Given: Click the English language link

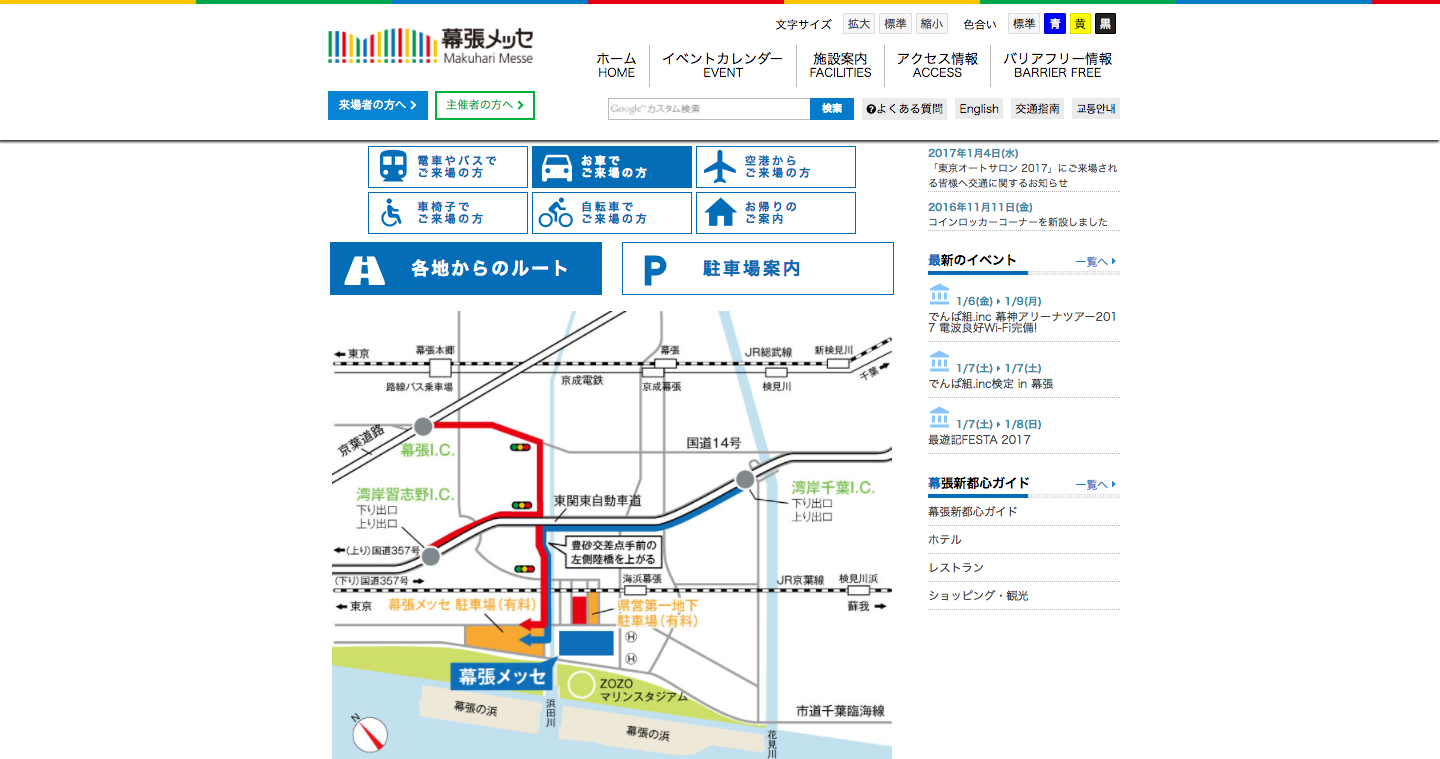Looking at the screenshot, I should tap(978, 108).
